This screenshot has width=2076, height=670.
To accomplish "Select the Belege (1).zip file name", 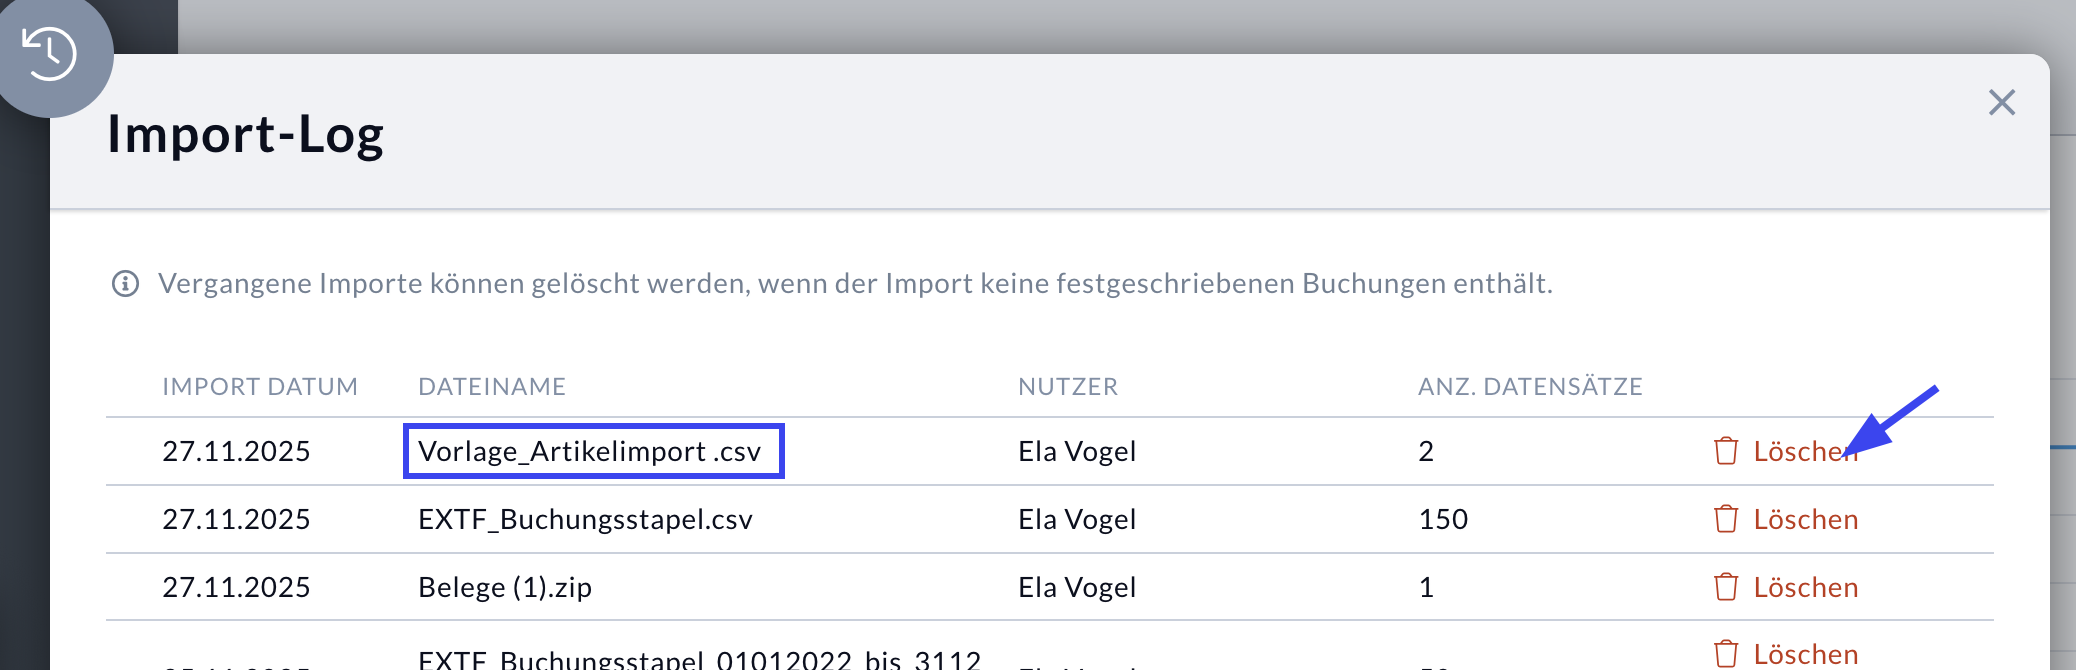I will click(505, 587).
